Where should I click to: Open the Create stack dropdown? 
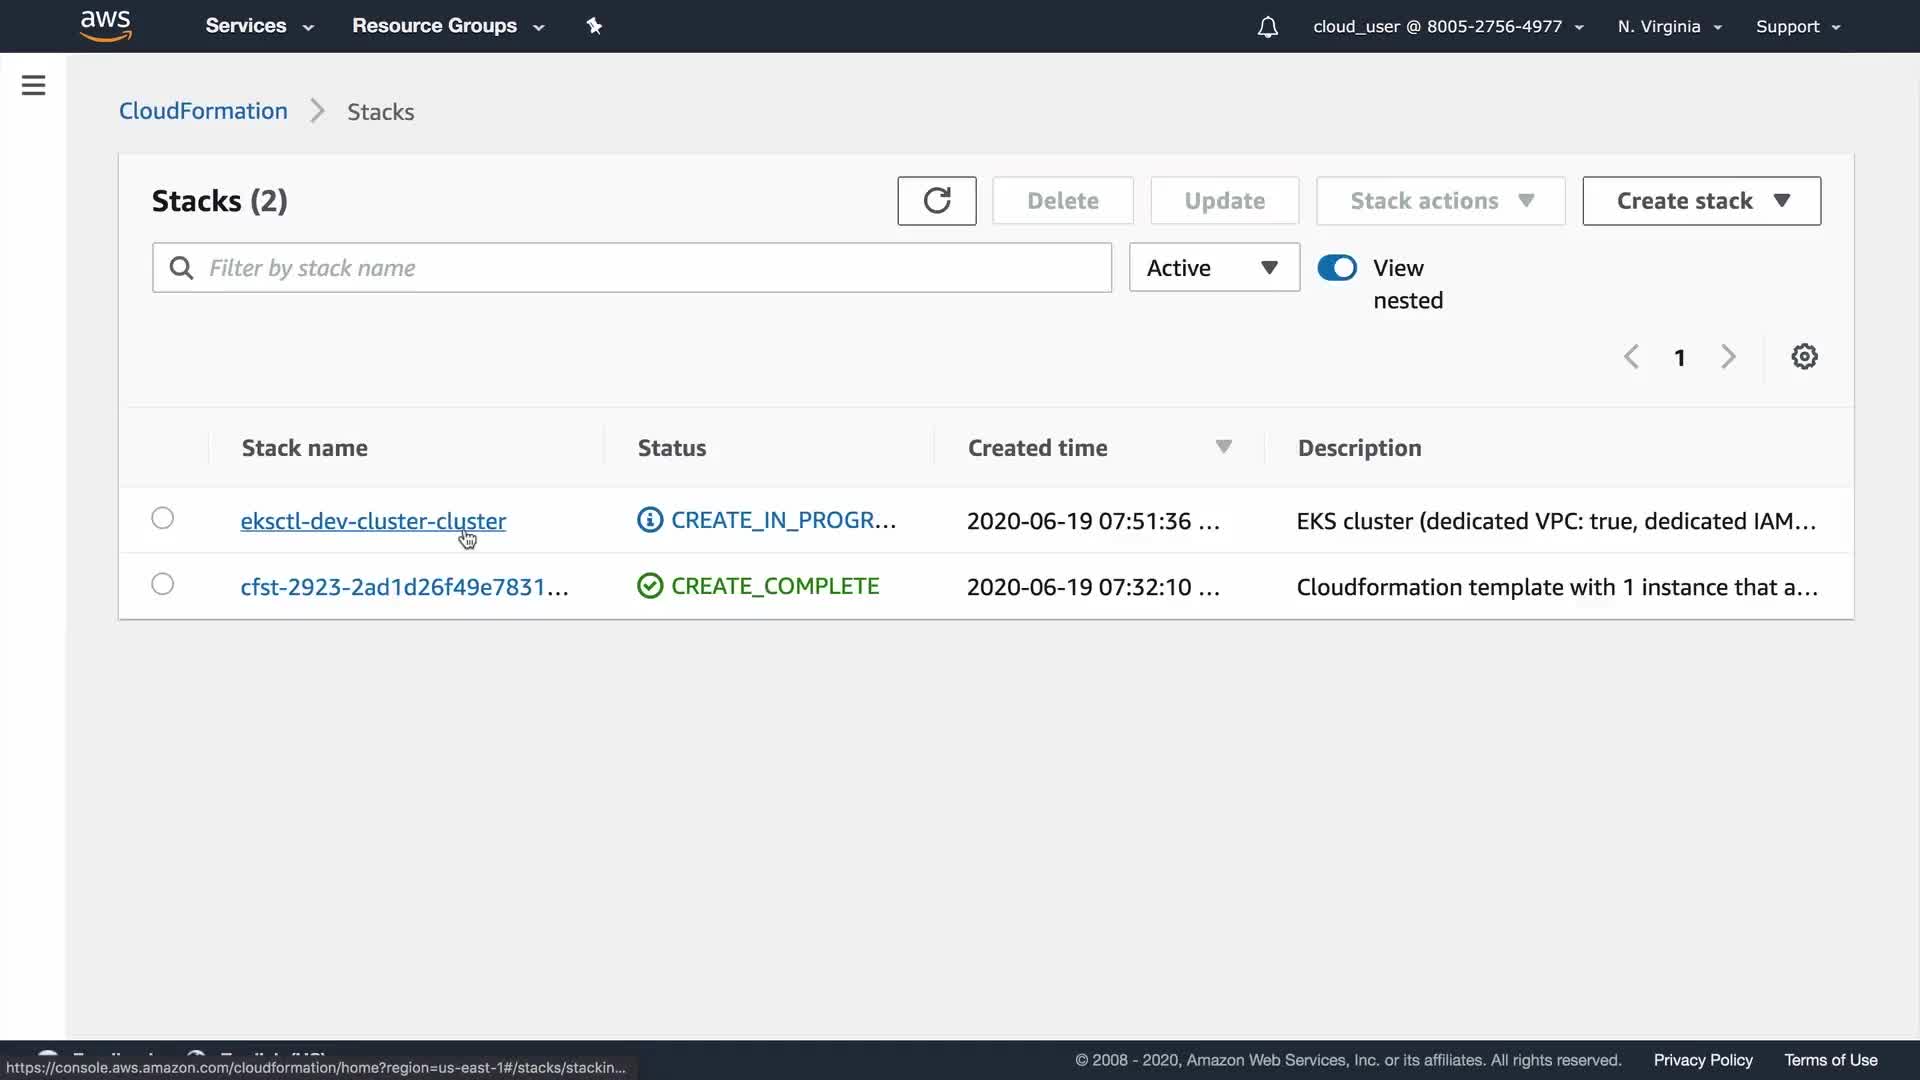click(1701, 201)
